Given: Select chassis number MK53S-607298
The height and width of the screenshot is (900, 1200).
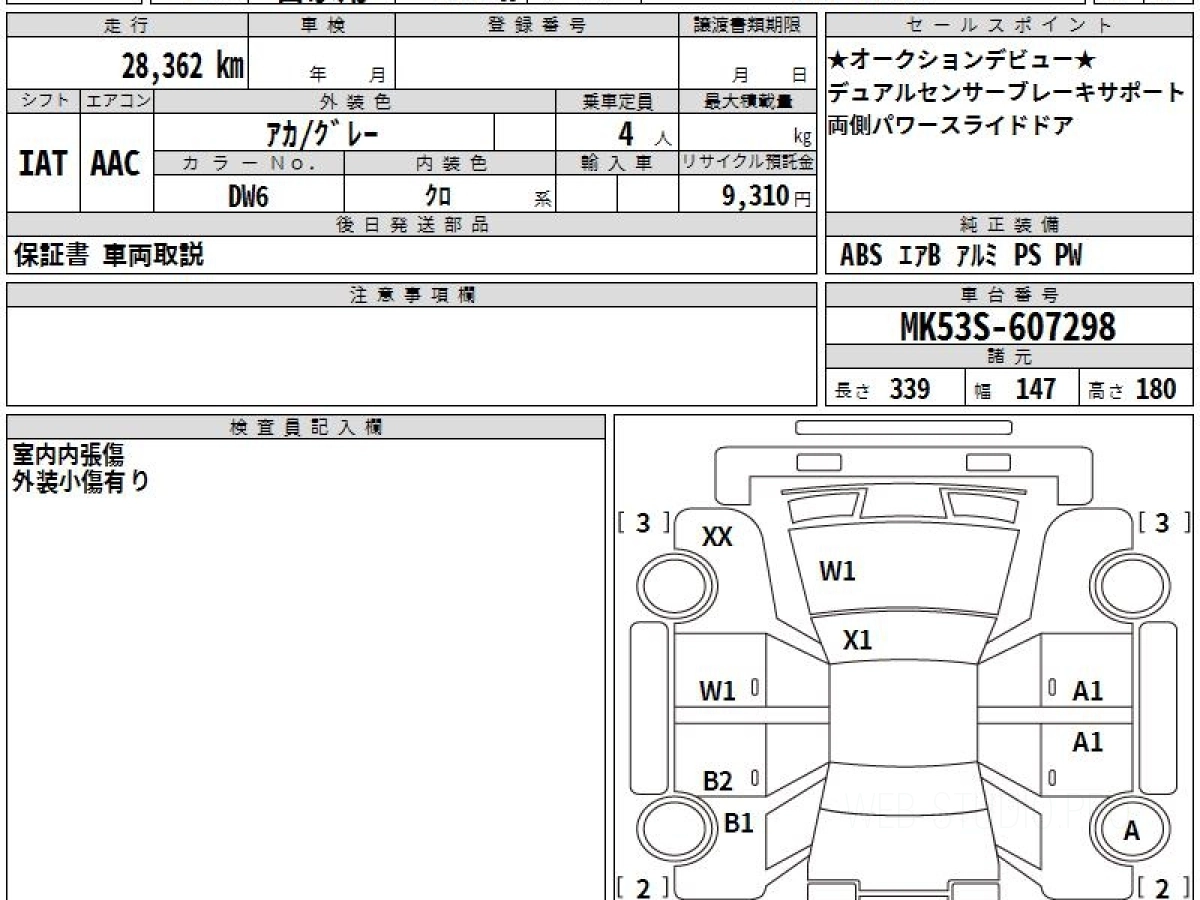Looking at the screenshot, I should [x=1008, y=326].
